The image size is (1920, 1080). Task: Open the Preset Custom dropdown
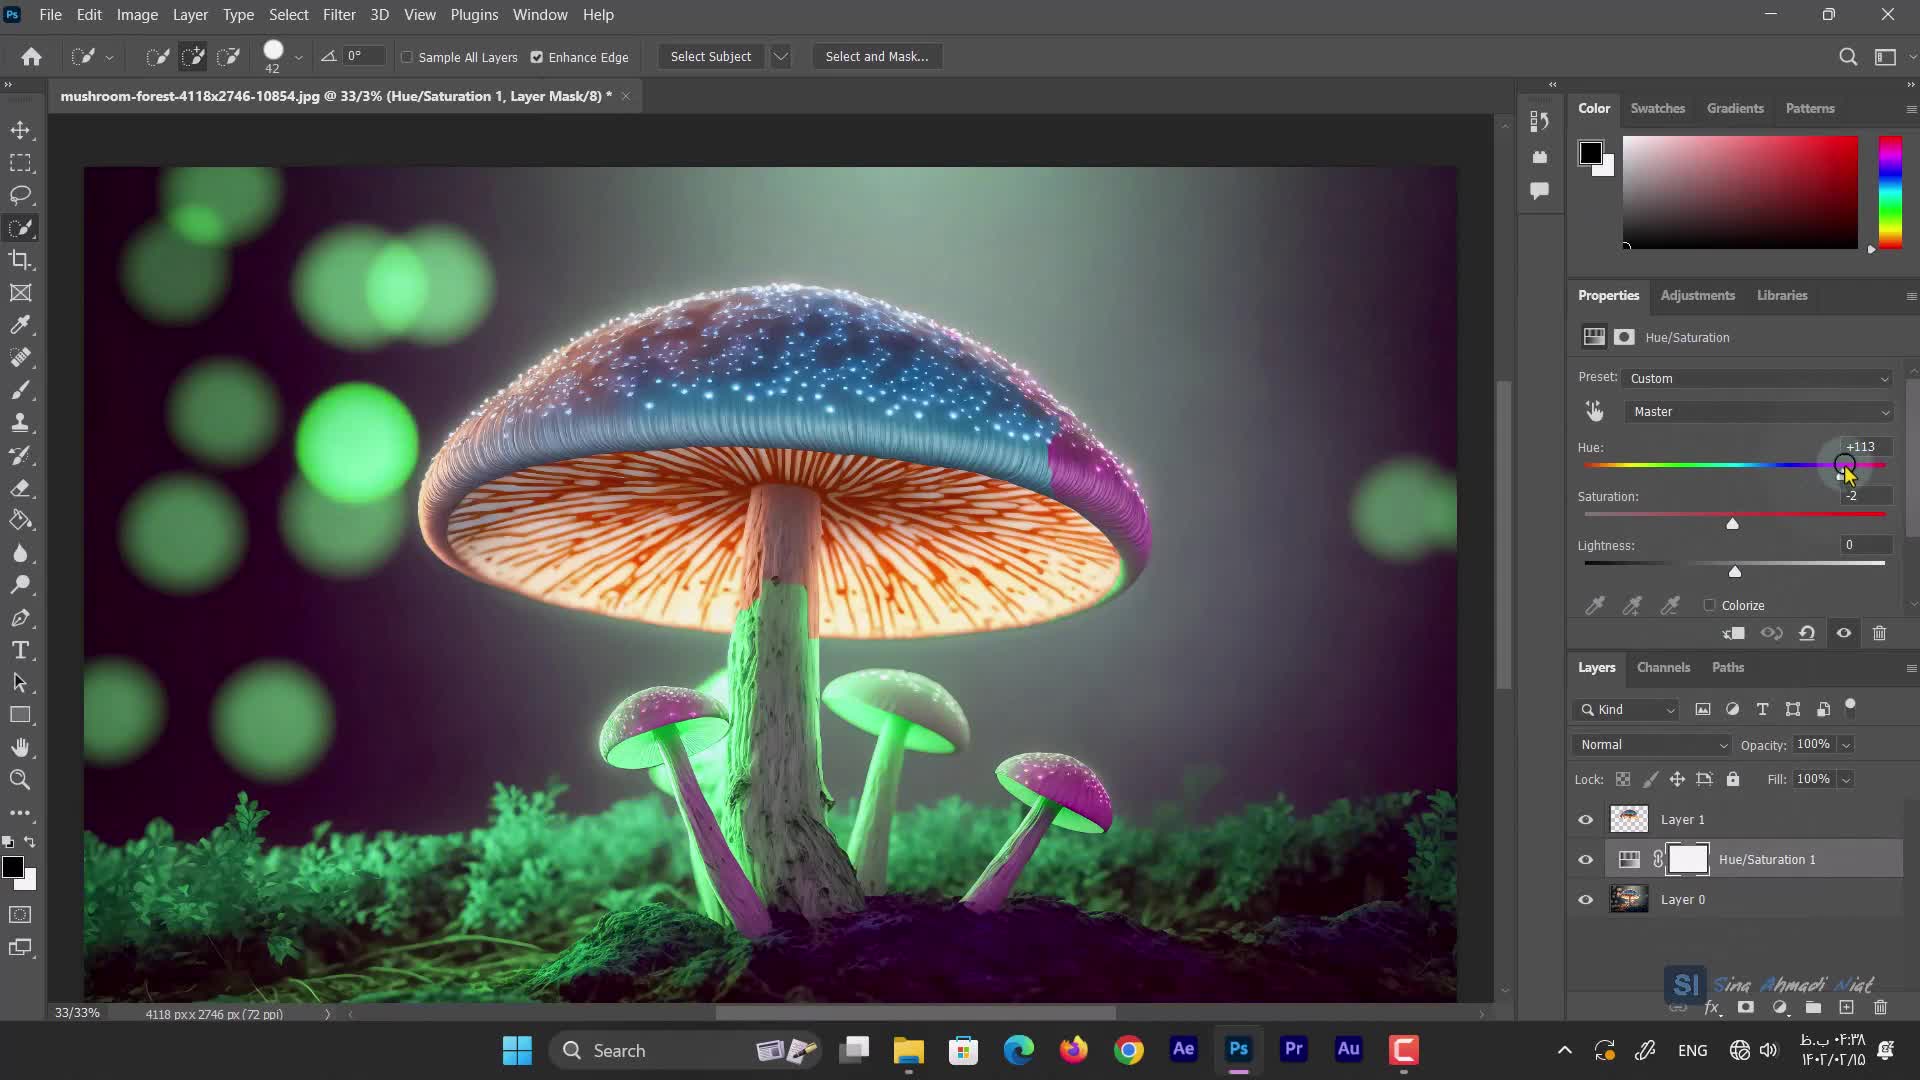click(1758, 378)
